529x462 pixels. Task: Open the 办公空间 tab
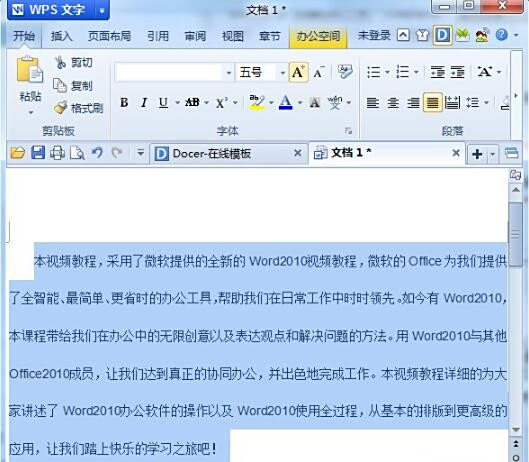point(318,36)
